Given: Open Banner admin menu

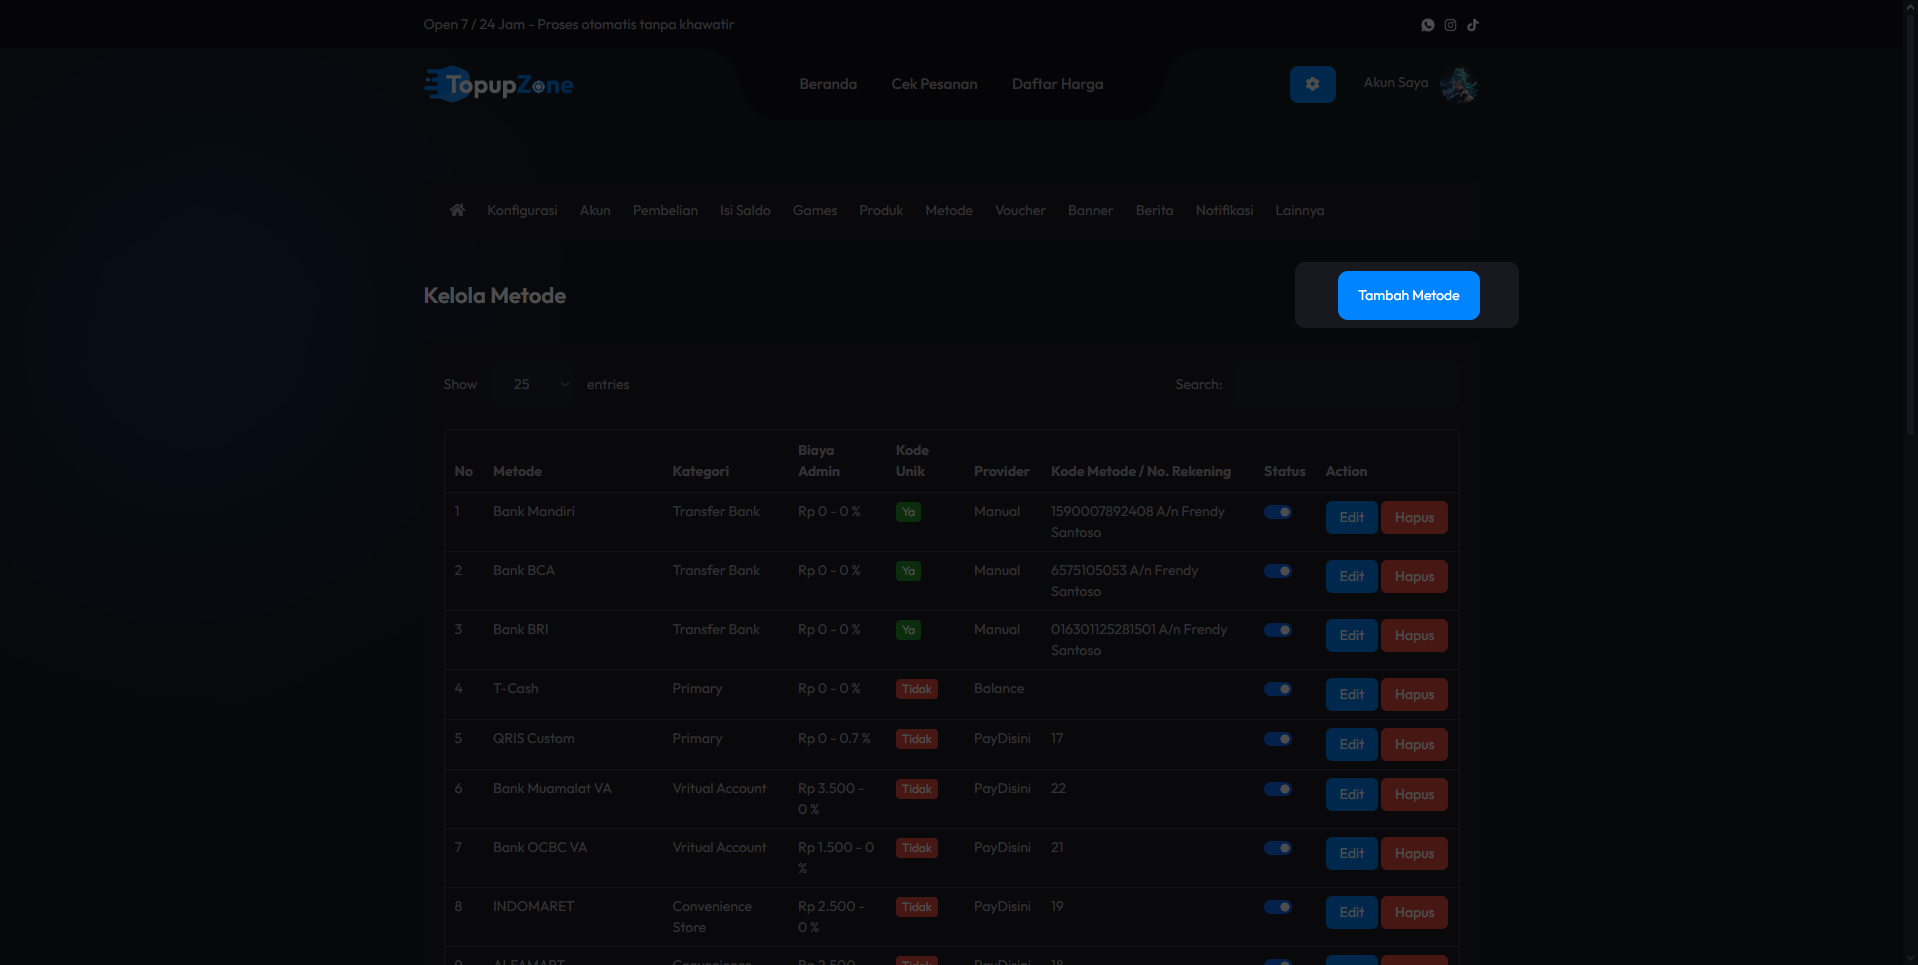Looking at the screenshot, I should click(1090, 210).
